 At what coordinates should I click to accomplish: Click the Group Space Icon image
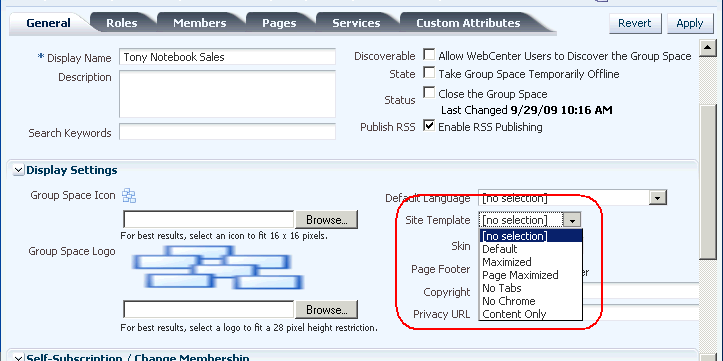pyautogui.click(x=129, y=196)
